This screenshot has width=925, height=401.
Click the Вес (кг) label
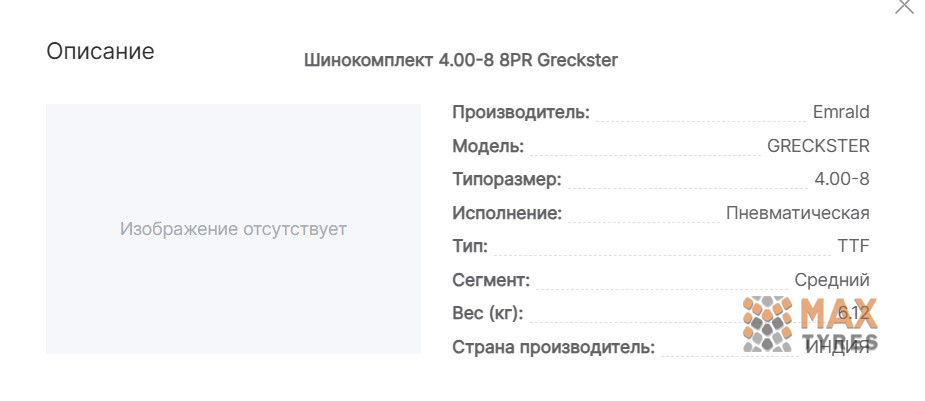click(488, 314)
